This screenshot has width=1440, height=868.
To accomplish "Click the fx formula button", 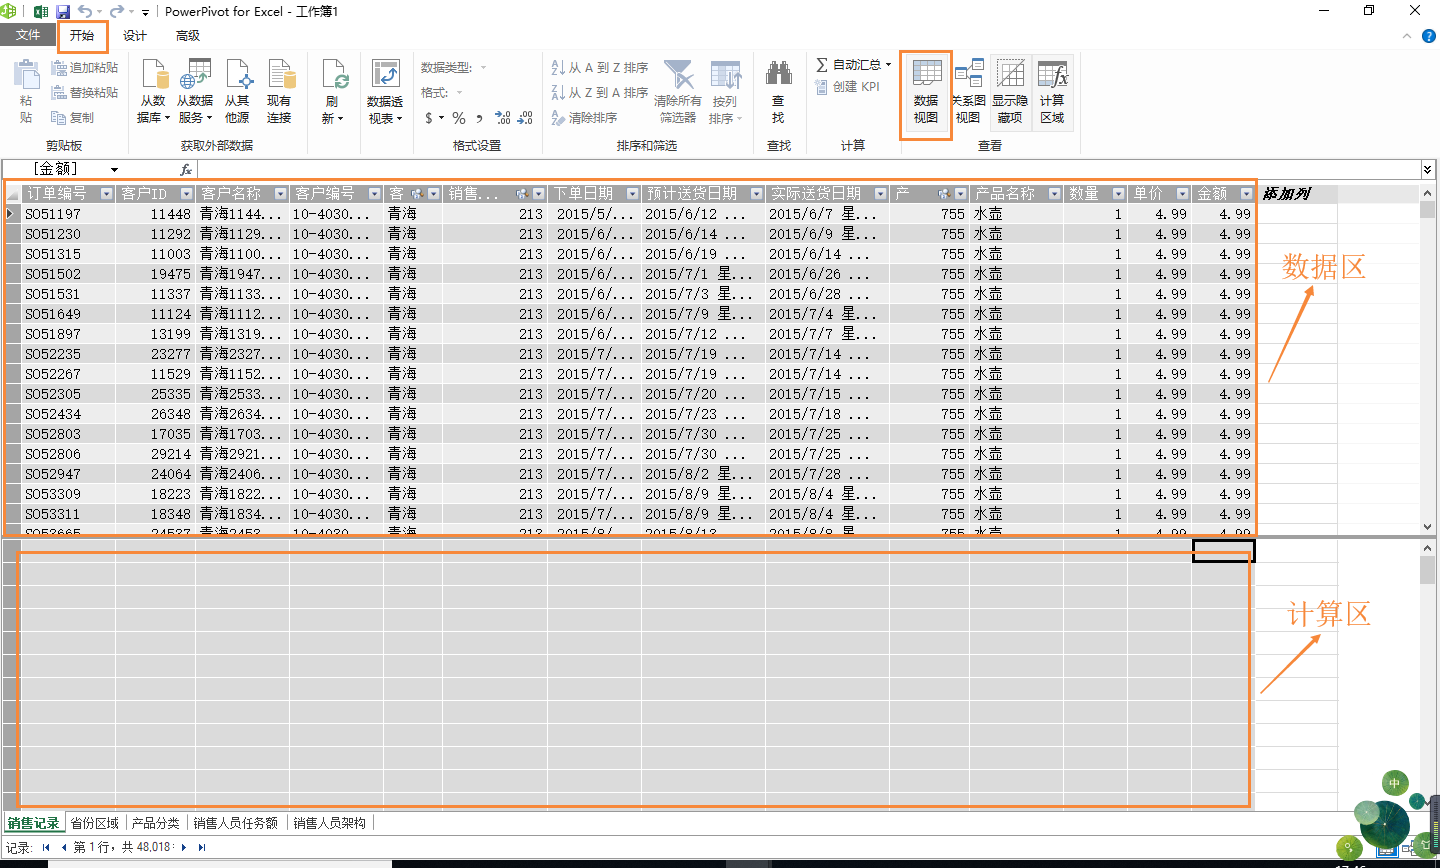I will tap(186, 170).
